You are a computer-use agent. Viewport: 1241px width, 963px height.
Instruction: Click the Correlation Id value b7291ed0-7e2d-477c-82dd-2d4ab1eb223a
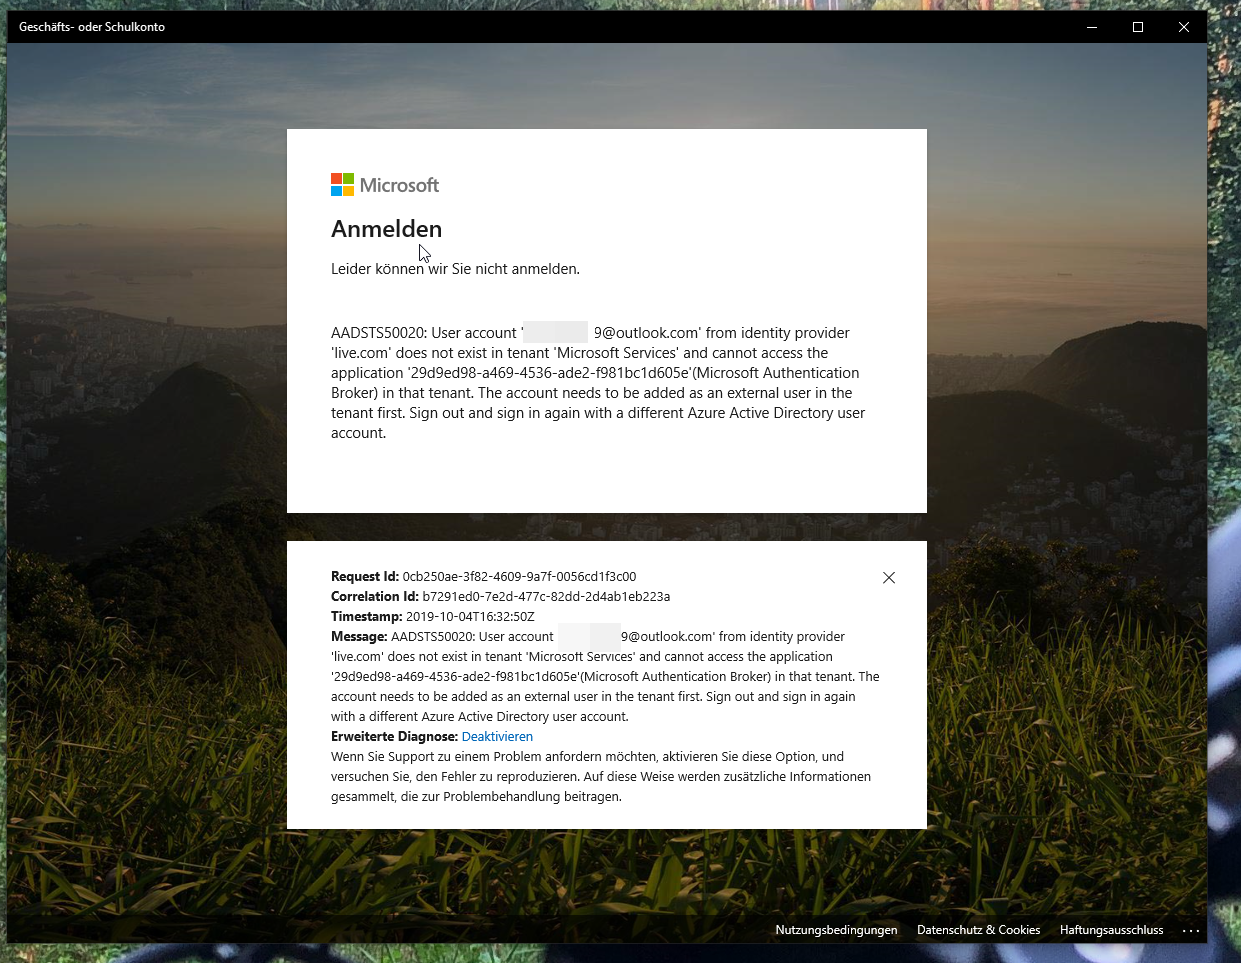pyautogui.click(x=546, y=597)
